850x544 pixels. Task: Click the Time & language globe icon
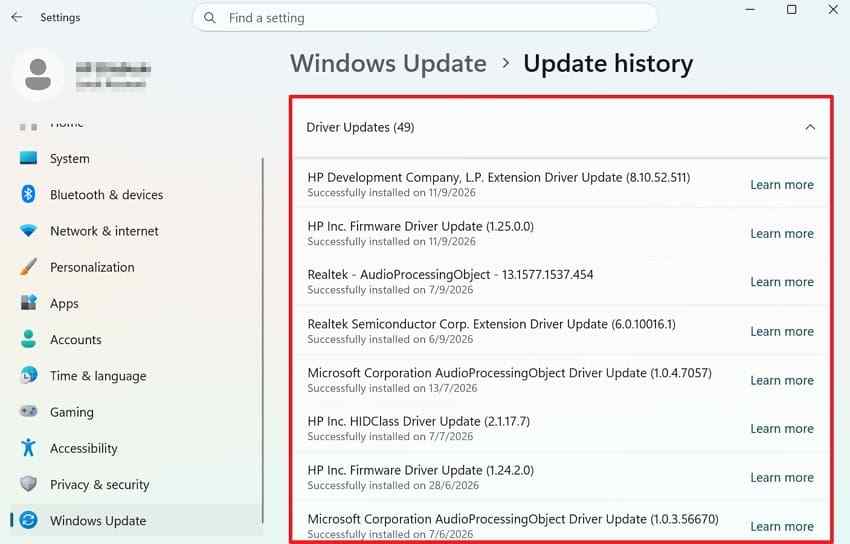point(28,375)
